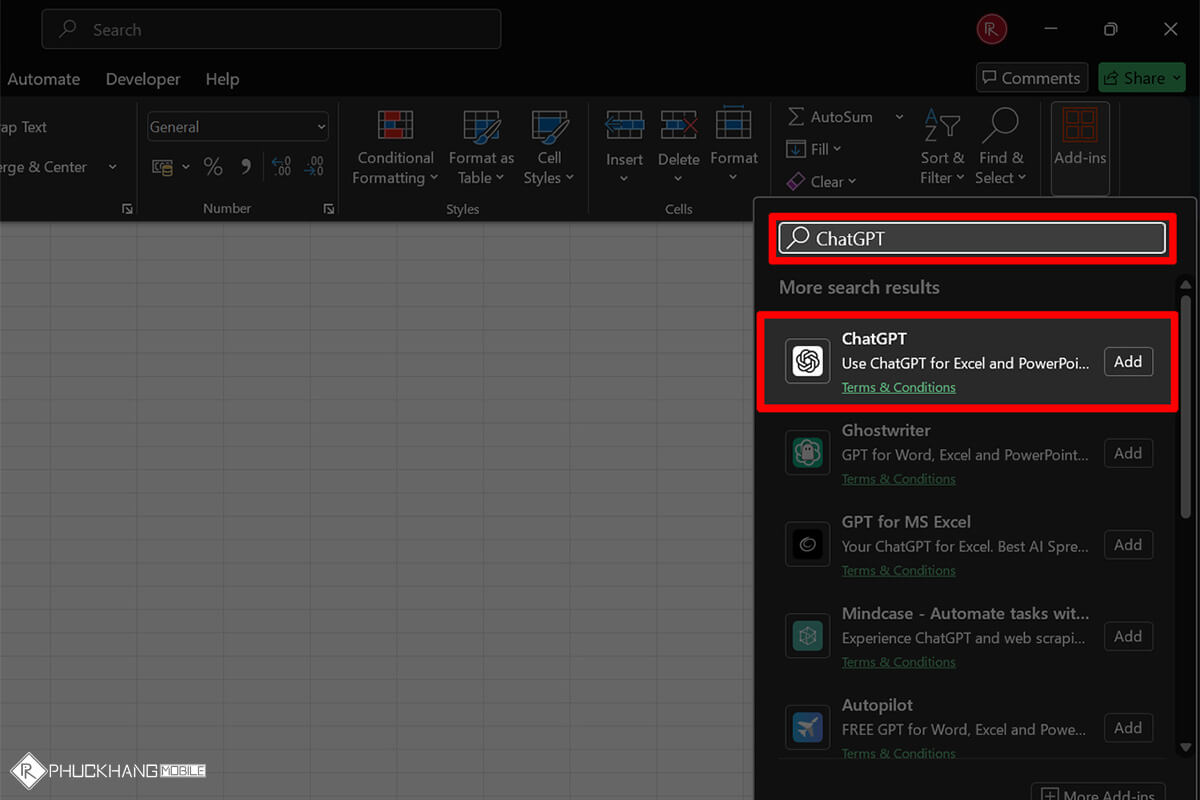Add the Autopilot add-in
Image resolution: width=1200 pixels, height=800 pixels.
pyautogui.click(x=1128, y=728)
